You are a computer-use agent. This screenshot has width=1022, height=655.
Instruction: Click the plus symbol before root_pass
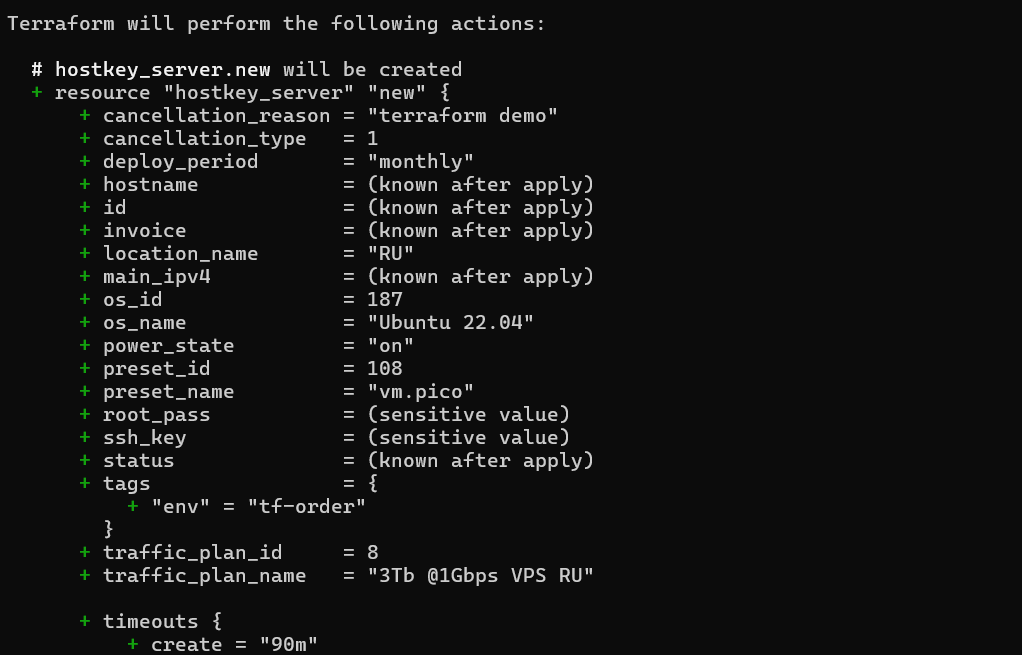point(85,415)
